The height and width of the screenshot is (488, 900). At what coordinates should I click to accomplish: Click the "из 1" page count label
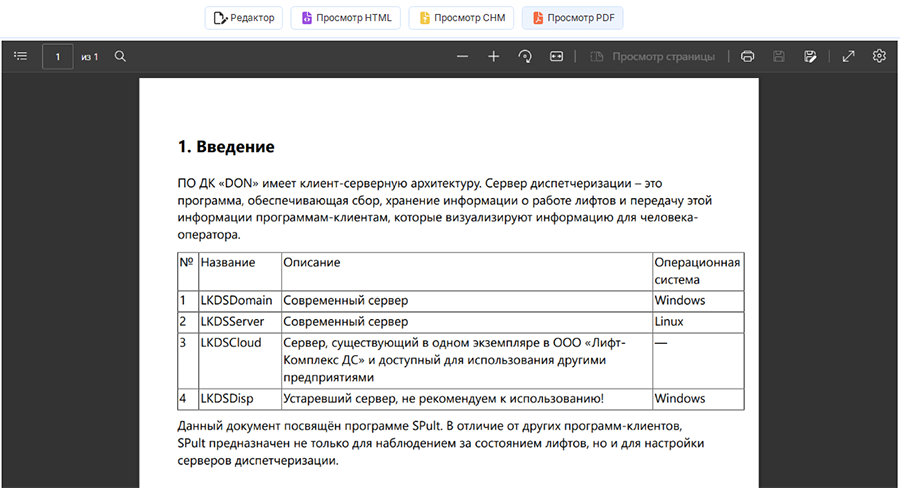90,57
